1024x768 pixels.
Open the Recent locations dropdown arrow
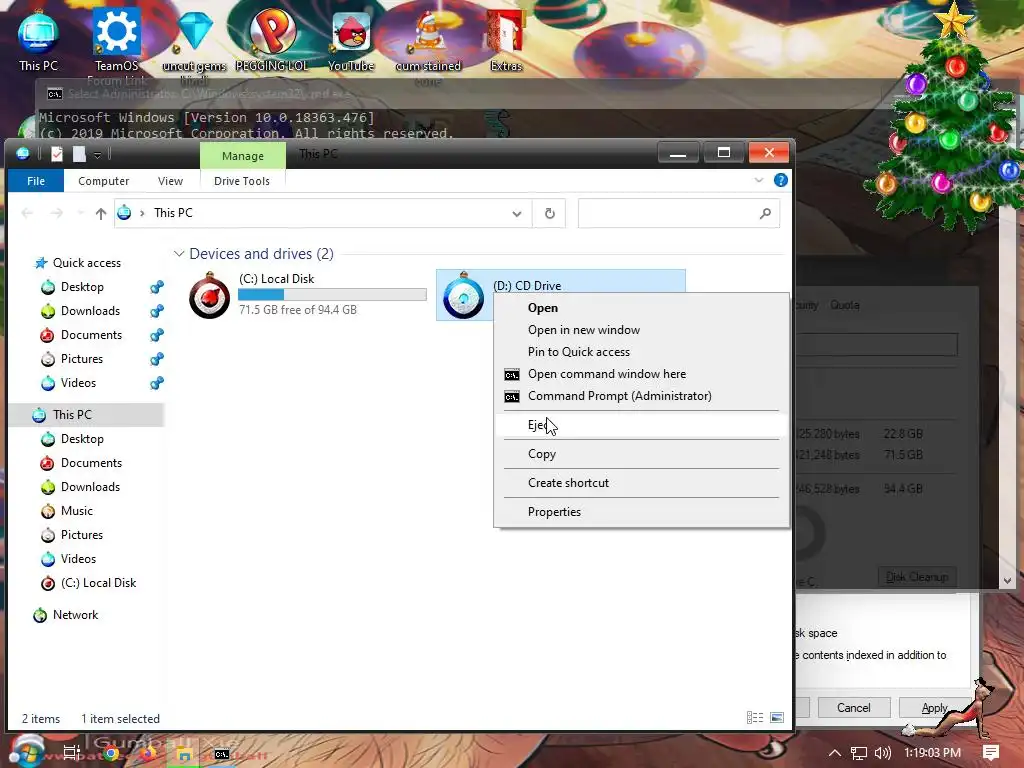coord(81,213)
